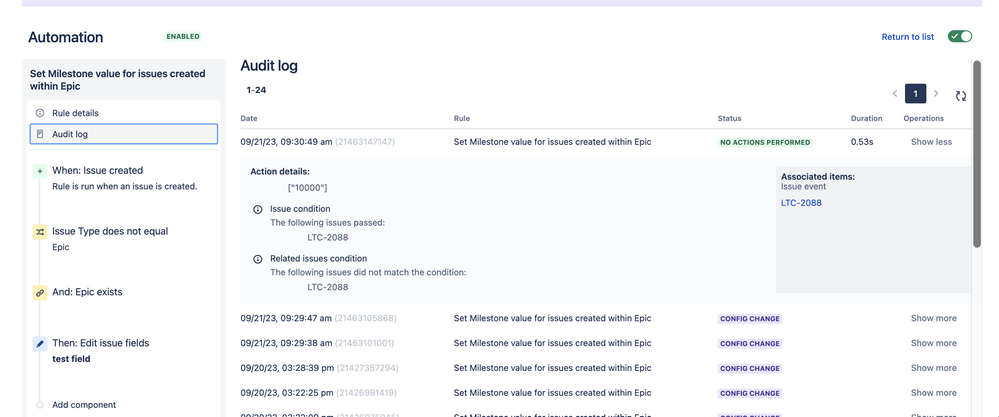Go to previous audit log page
Image resolution: width=999 pixels, height=417 pixels.
click(895, 94)
